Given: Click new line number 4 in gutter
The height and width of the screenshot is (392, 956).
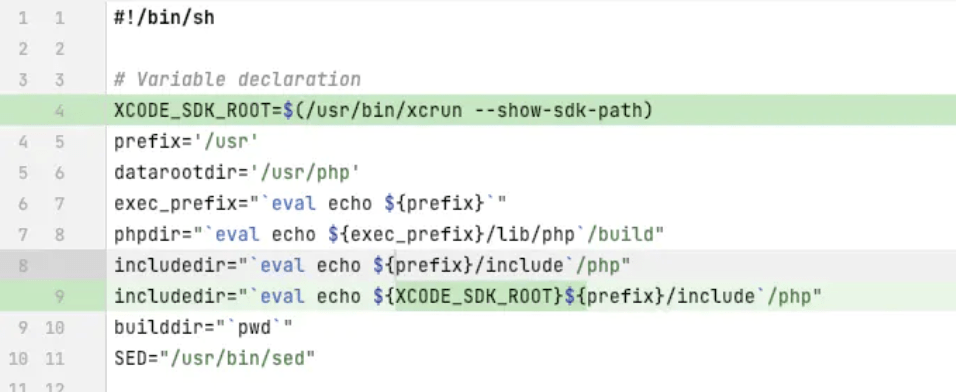Looking at the screenshot, I should 59,111.
